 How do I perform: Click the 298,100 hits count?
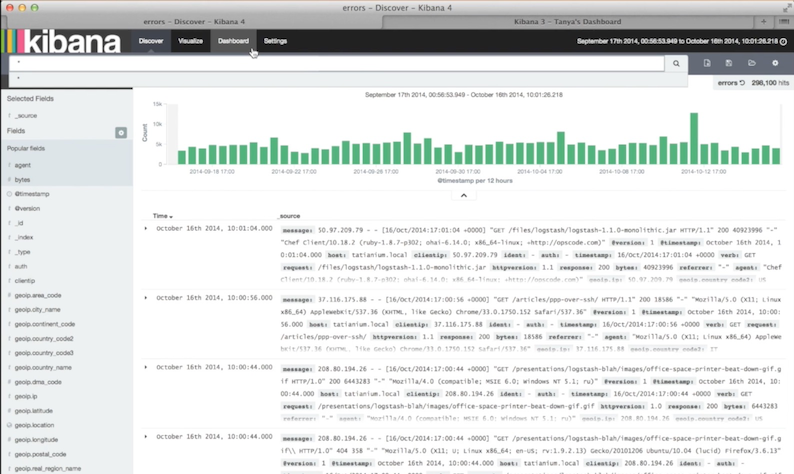(x=770, y=83)
